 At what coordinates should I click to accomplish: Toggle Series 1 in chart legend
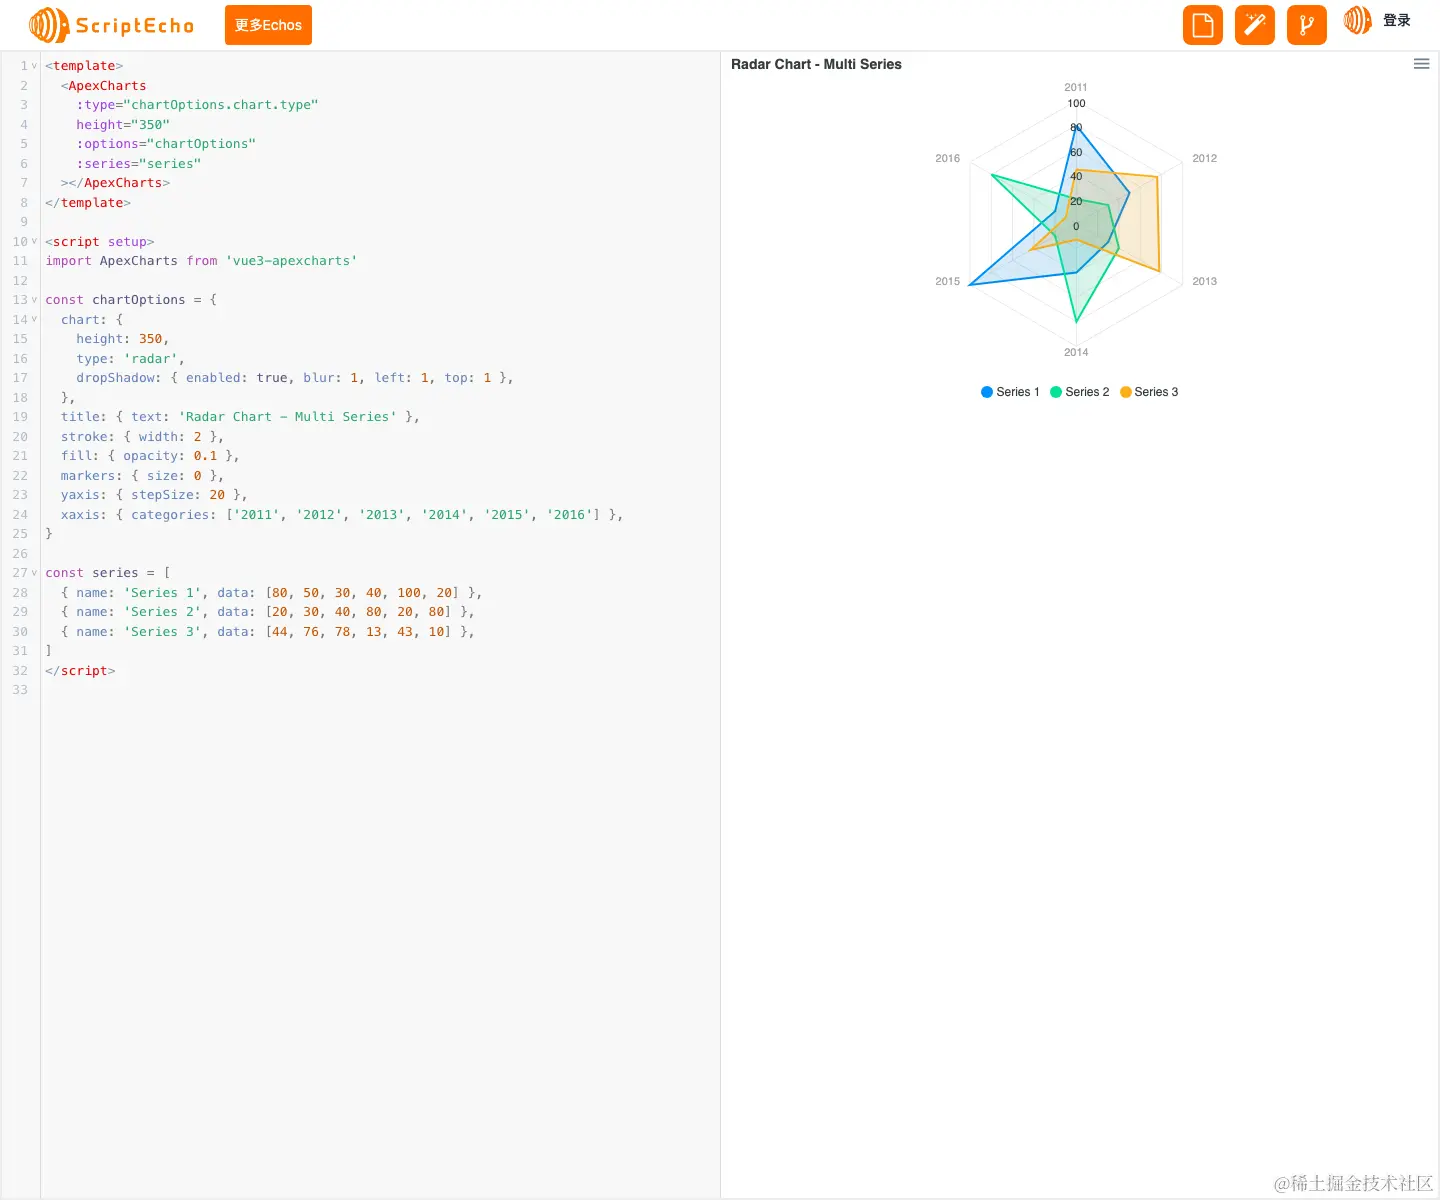(1010, 392)
